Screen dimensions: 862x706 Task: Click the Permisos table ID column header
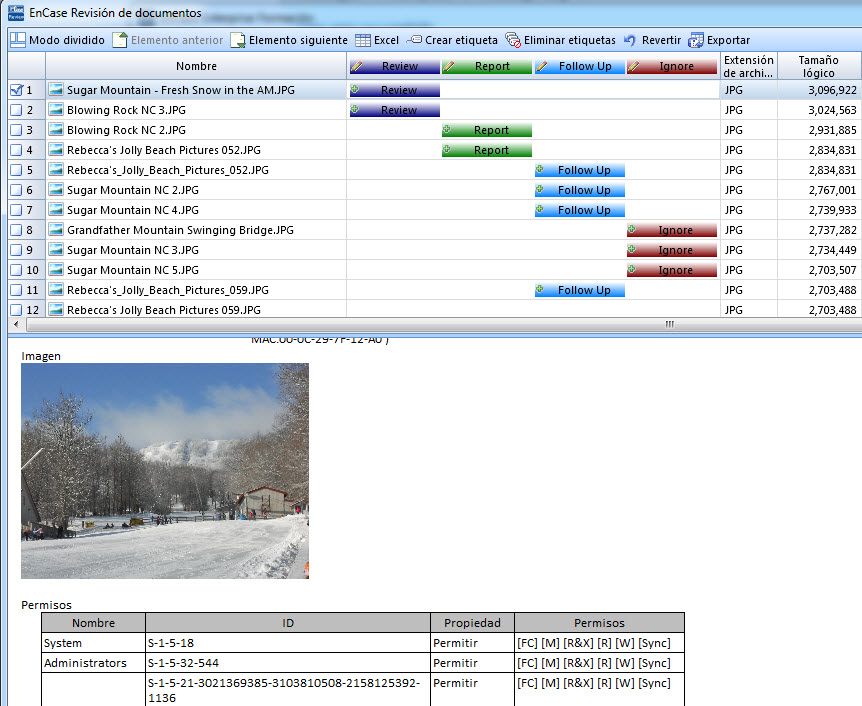coord(288,623)
